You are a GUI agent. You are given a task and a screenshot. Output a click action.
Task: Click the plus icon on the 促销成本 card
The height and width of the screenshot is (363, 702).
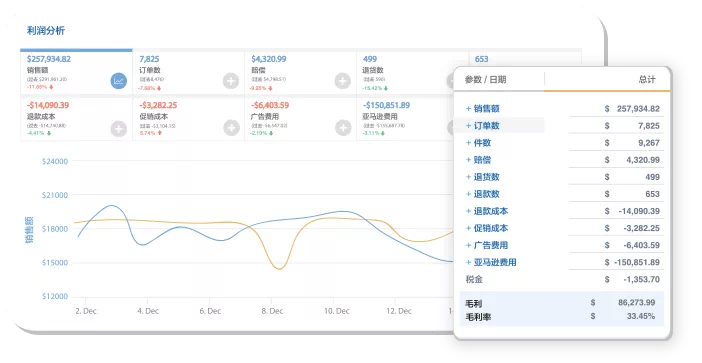point(231,128)
